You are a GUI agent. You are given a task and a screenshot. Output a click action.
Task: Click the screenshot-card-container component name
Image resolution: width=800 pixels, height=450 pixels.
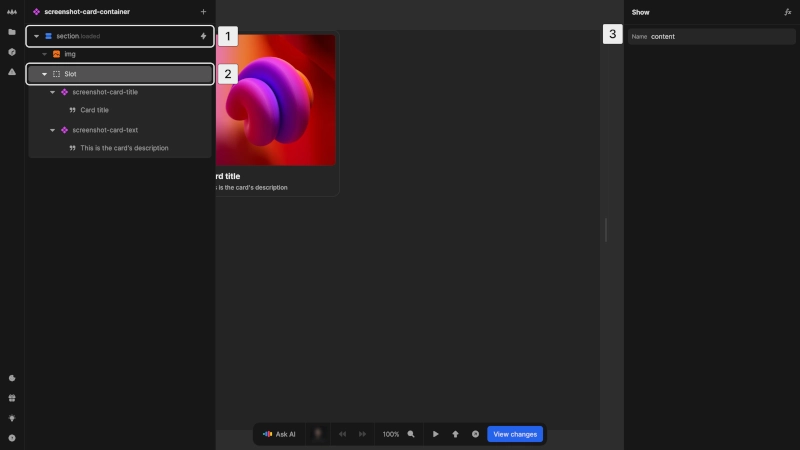click(87, 12)
